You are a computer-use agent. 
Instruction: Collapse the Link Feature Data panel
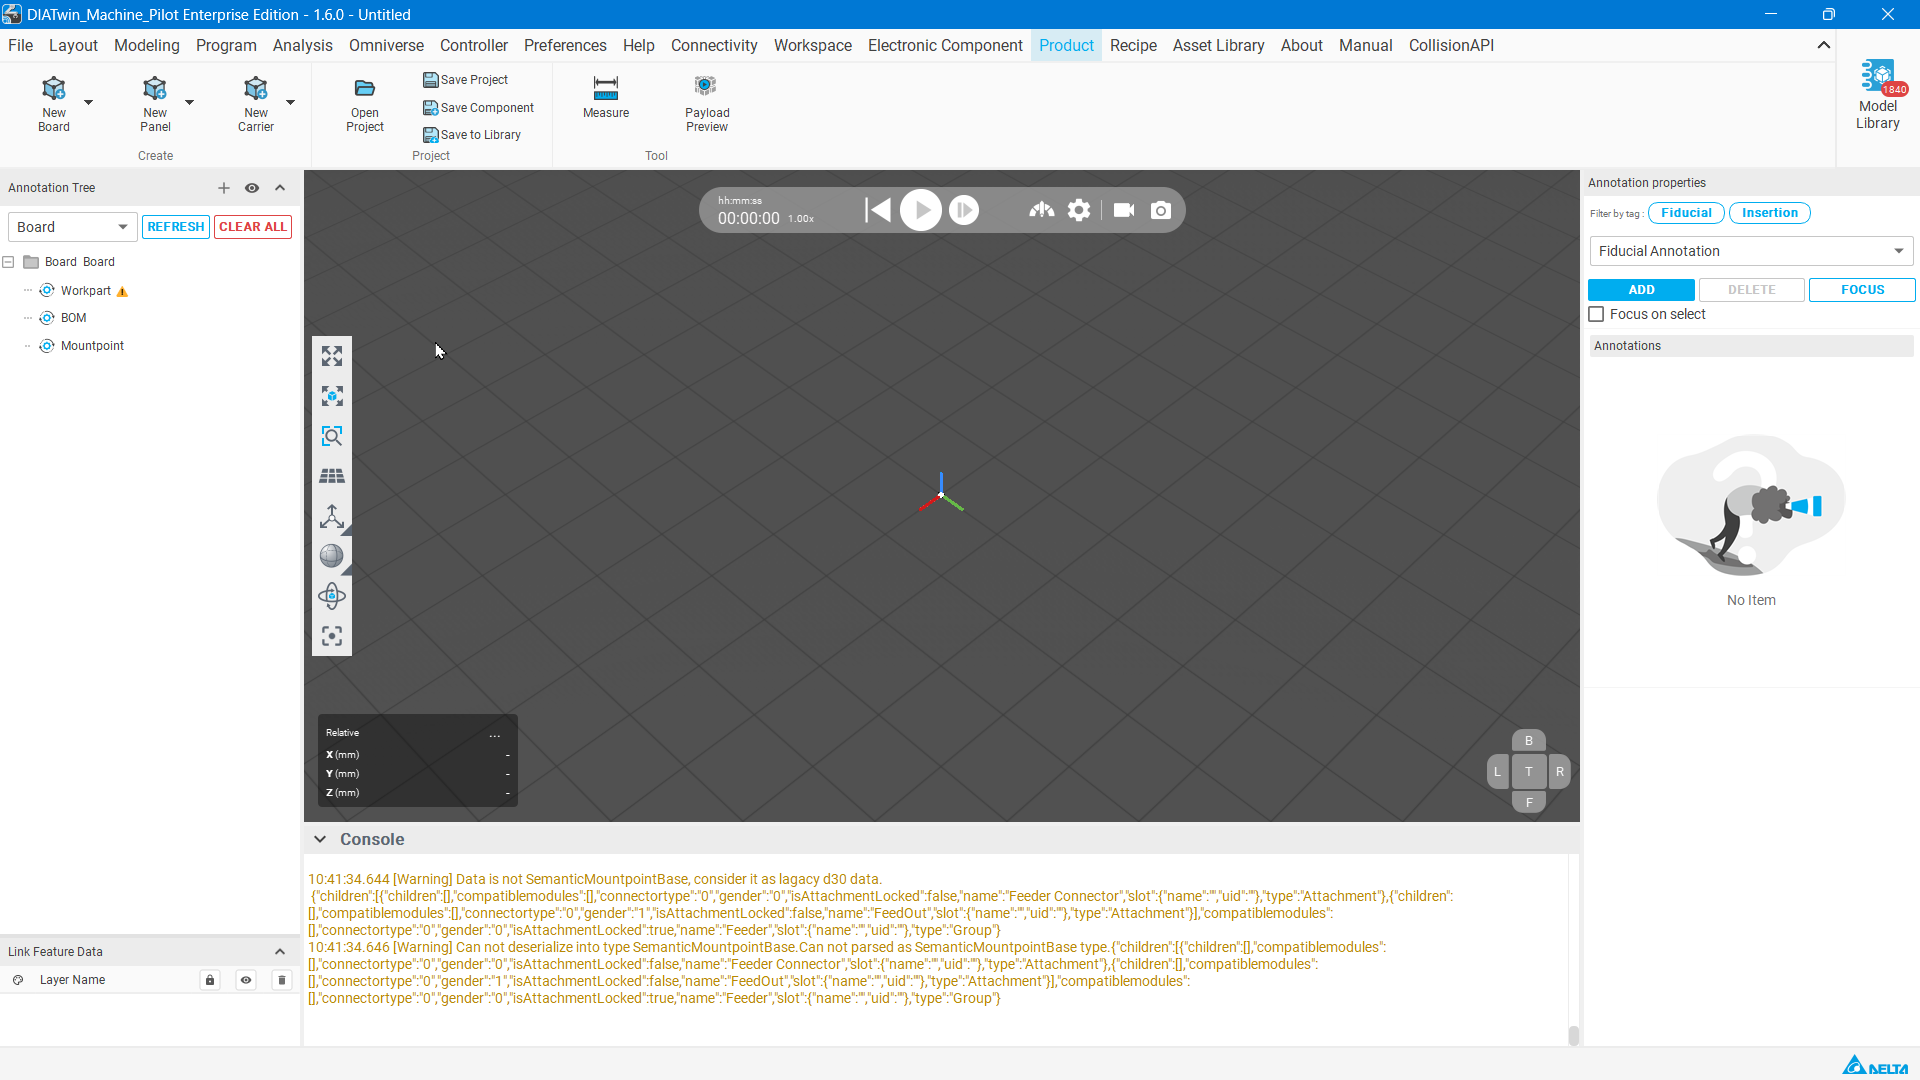280,952
